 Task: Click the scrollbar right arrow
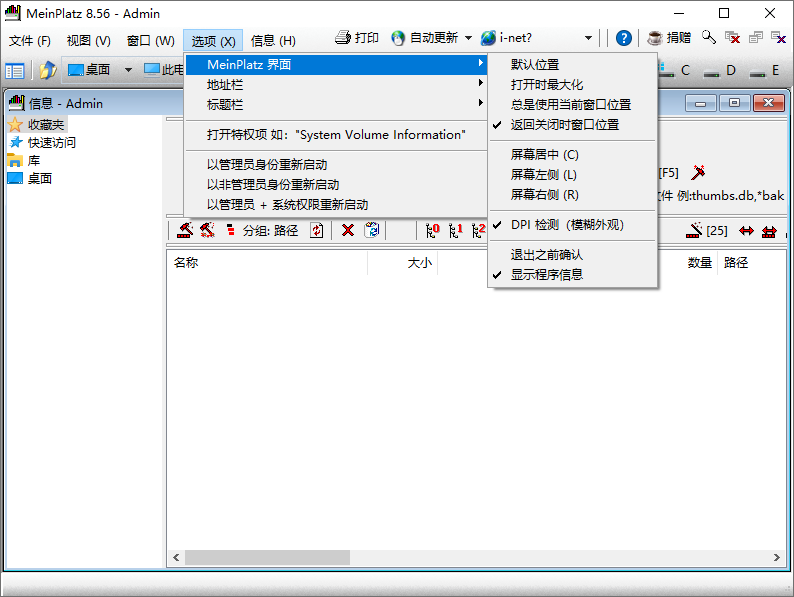point(777,558)
